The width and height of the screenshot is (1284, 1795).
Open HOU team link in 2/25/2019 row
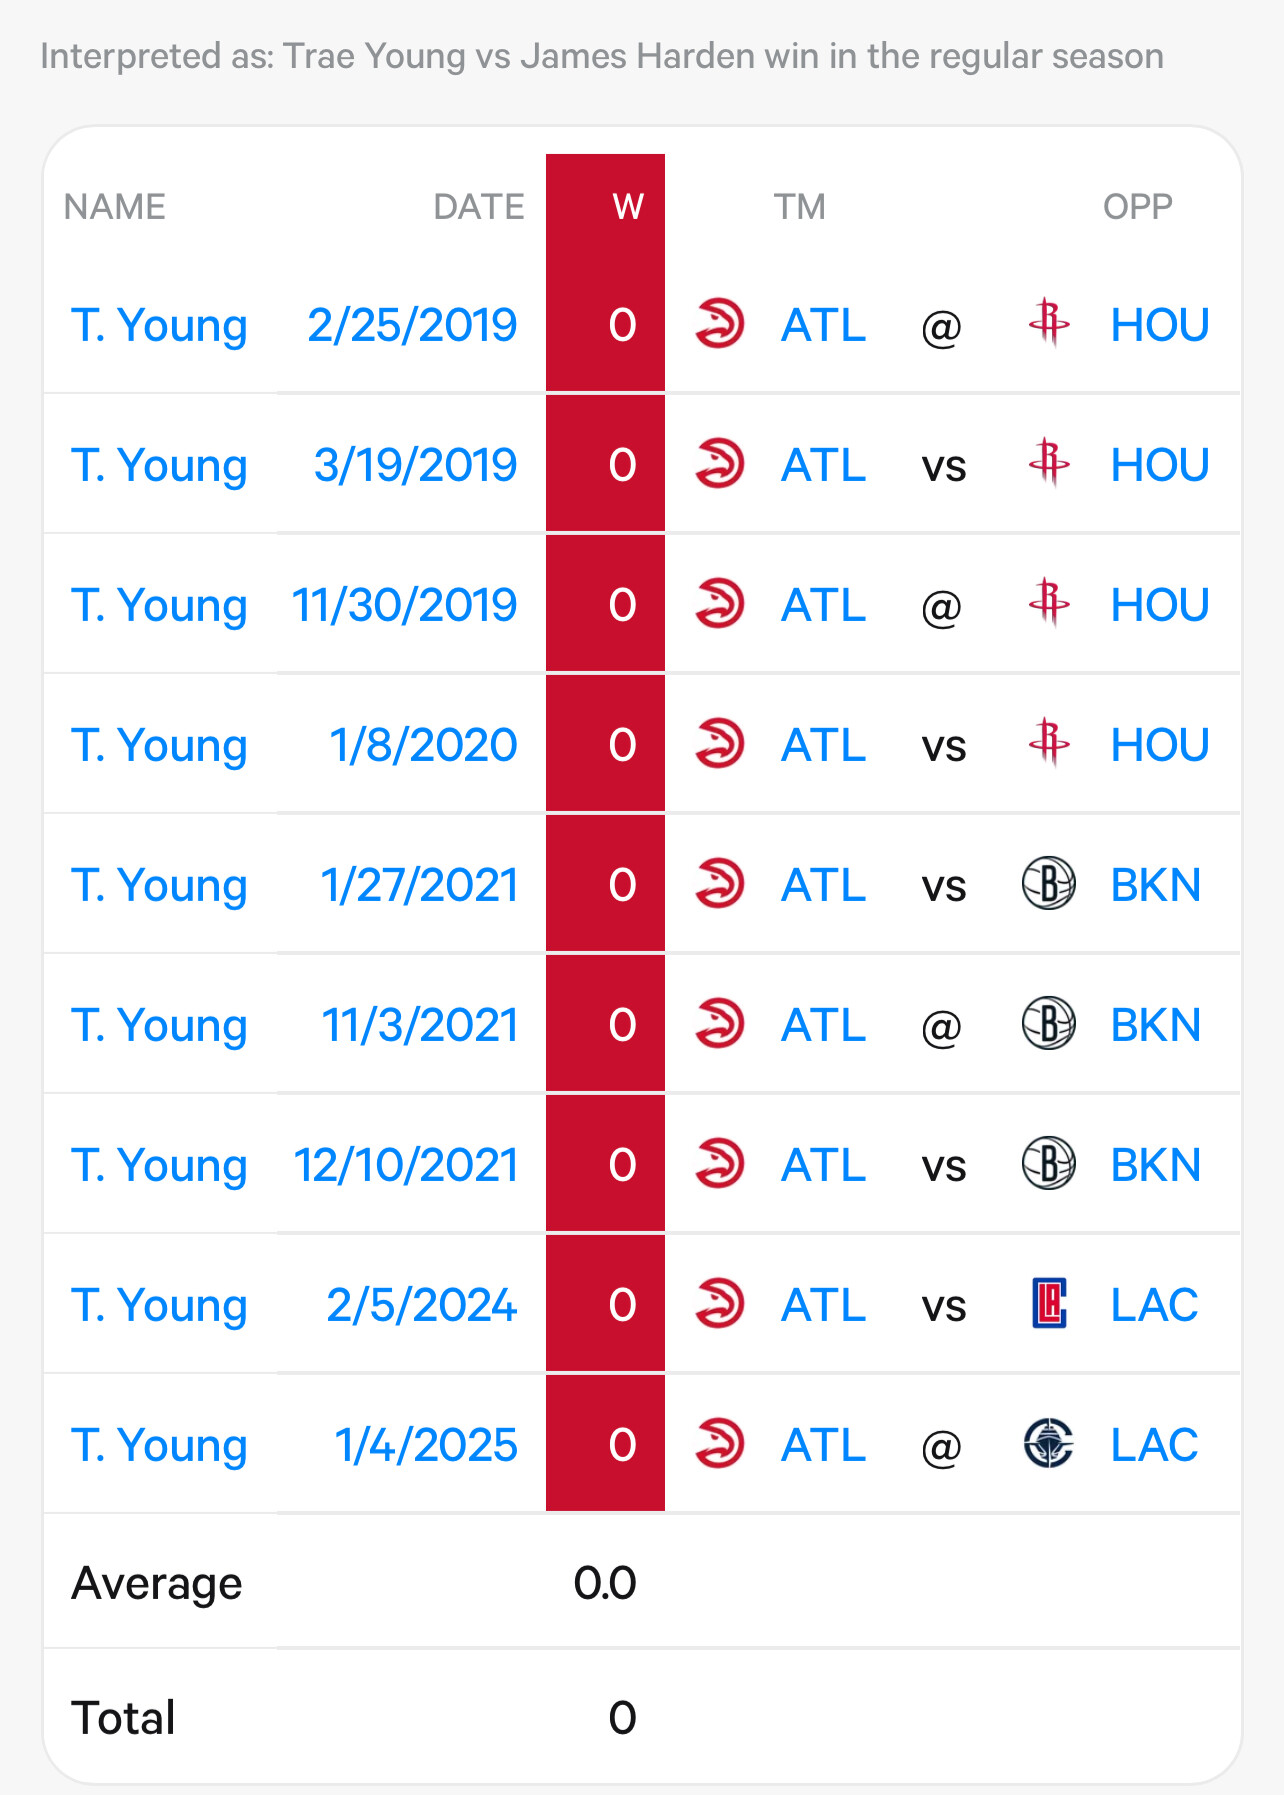1160,325
